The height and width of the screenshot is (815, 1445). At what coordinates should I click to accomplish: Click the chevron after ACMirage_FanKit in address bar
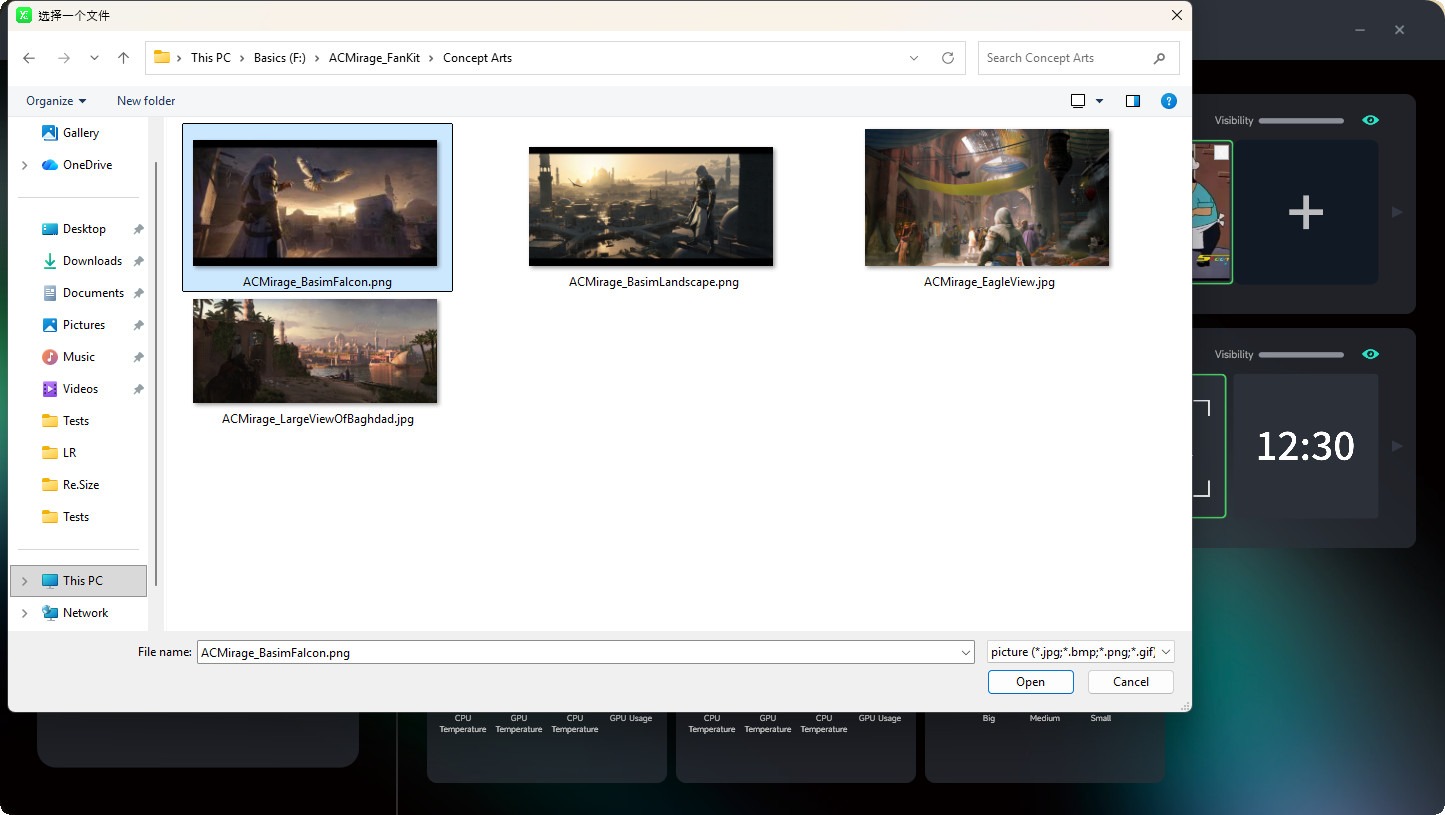tap(432, 58)
